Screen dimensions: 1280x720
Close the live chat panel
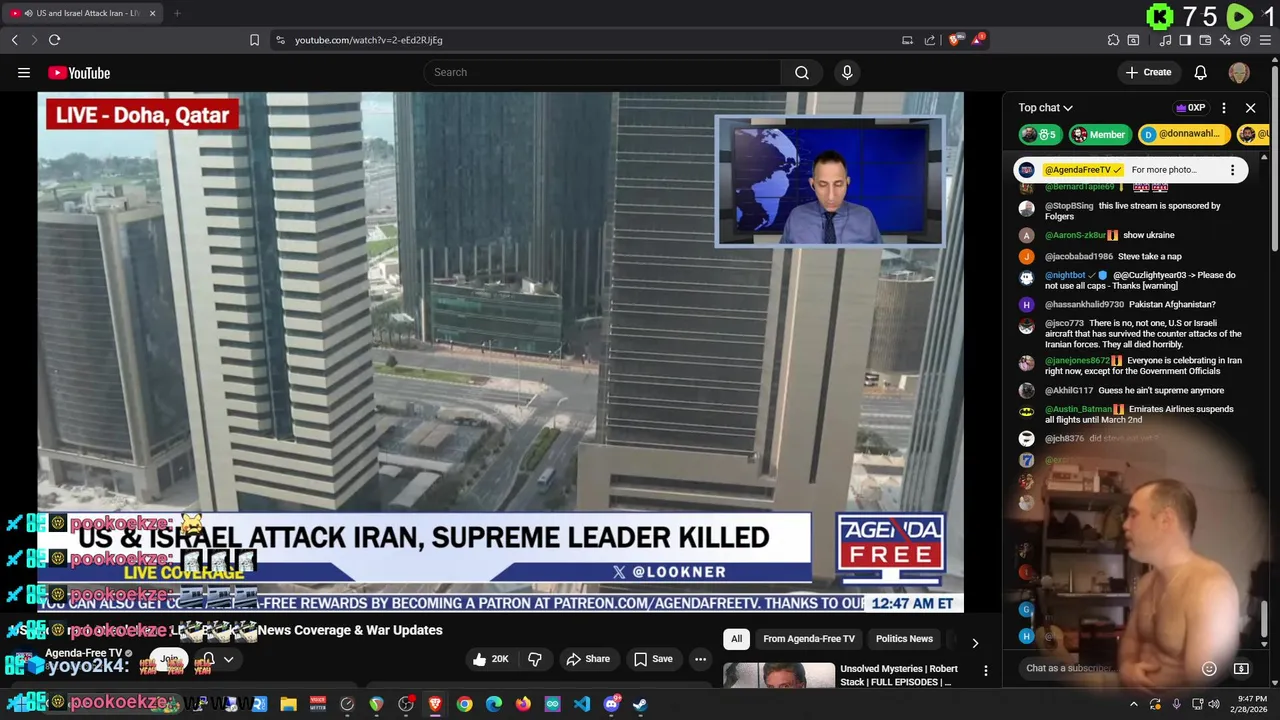tap(1250, 108)
